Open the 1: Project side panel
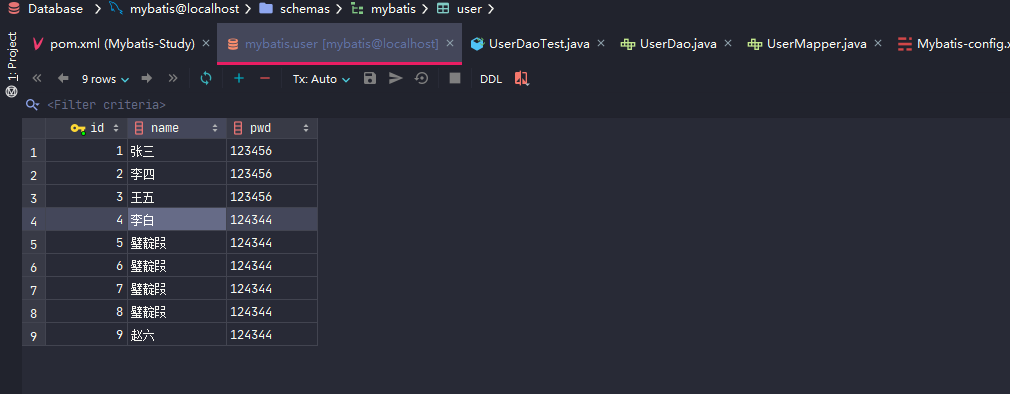This screenshot has width=1010, height=394. coord(12,64)
